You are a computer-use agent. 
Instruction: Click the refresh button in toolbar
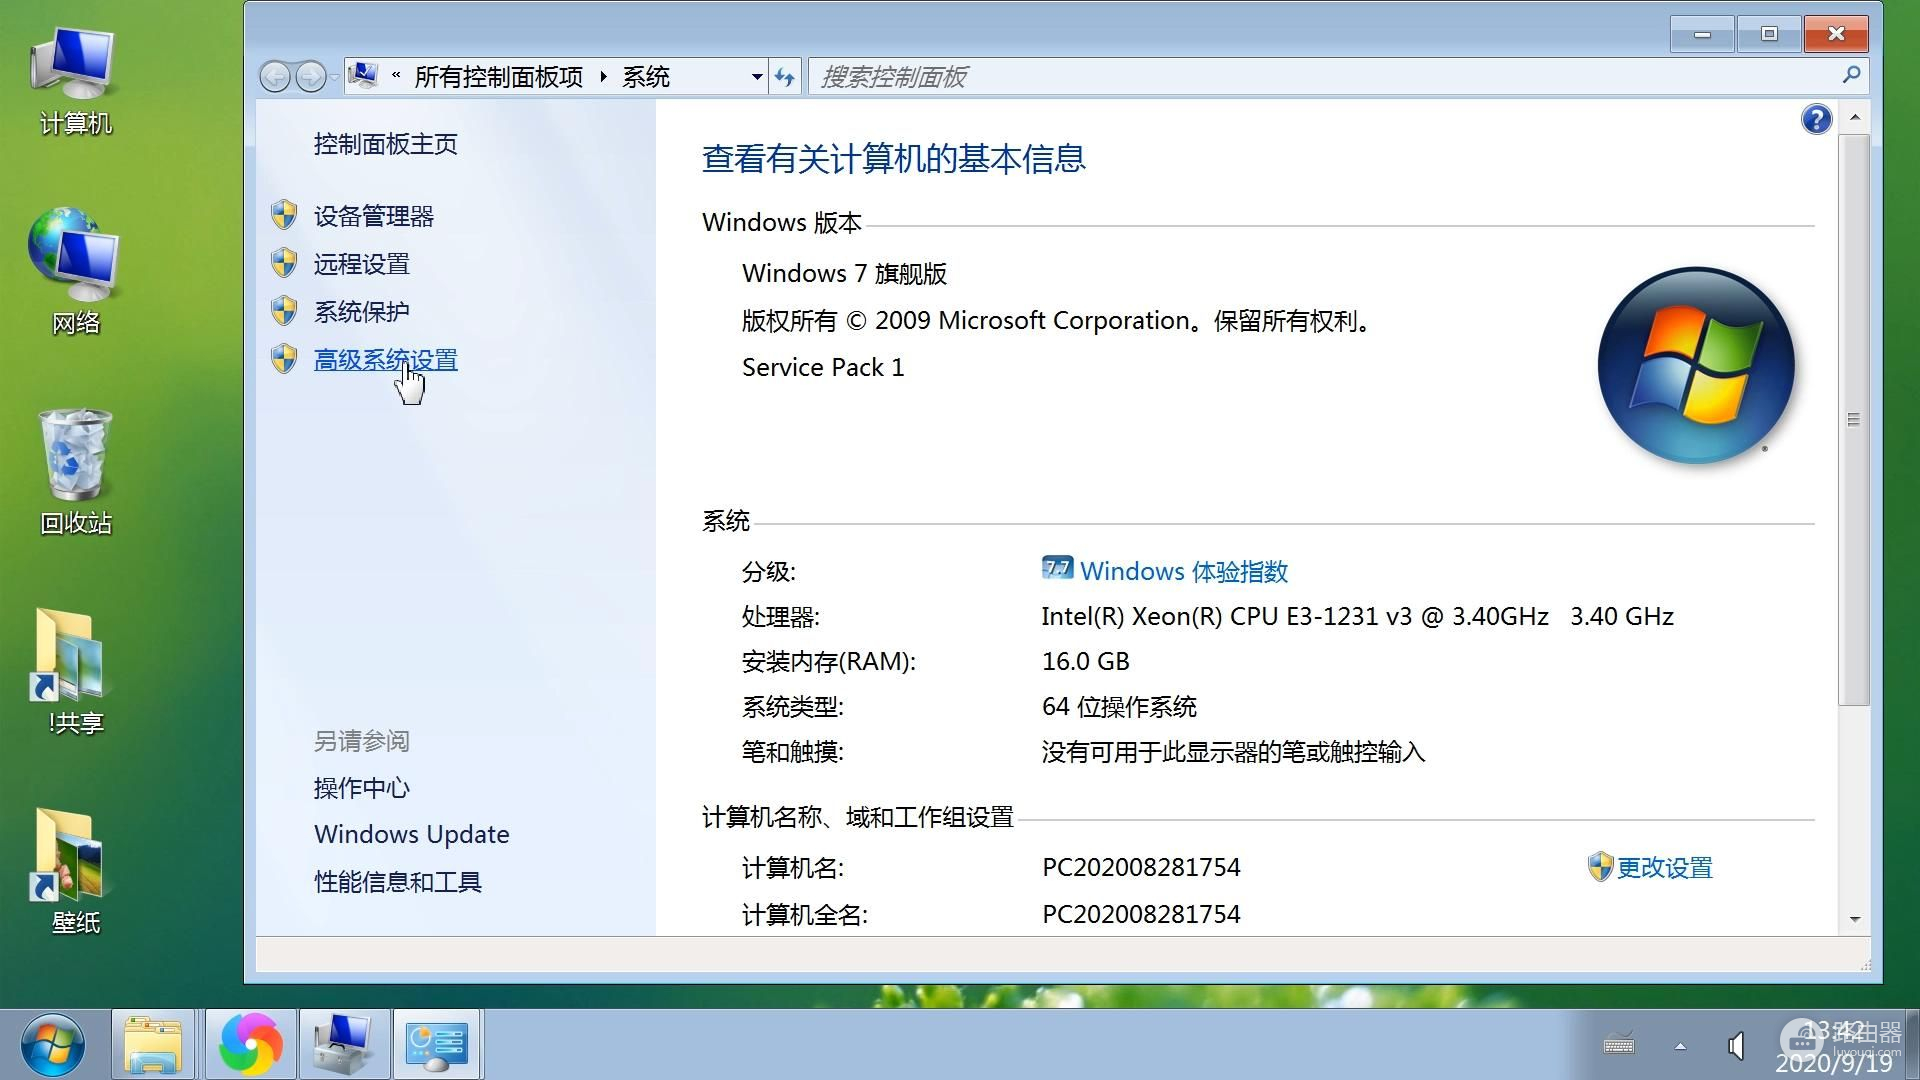[x=787, y=76]
